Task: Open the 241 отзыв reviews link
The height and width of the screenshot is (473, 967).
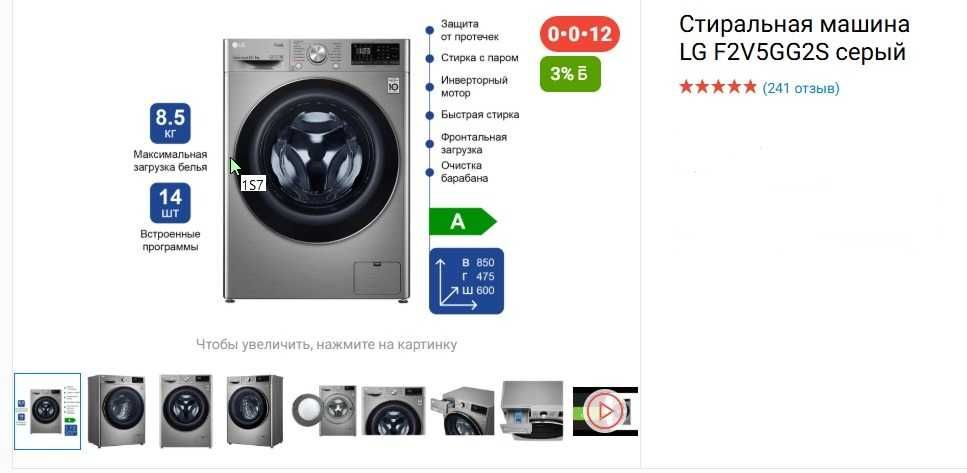Action: click(801, 88)
